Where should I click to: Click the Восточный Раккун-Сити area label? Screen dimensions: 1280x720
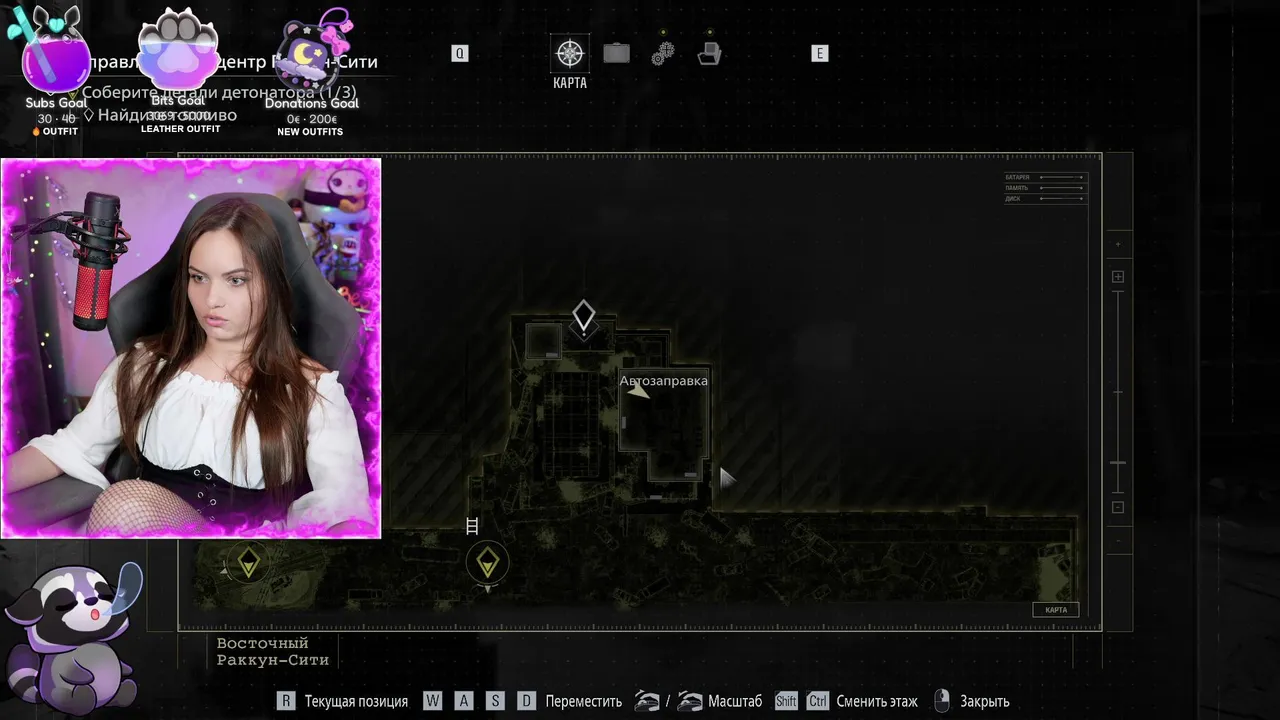click(273, 651)
